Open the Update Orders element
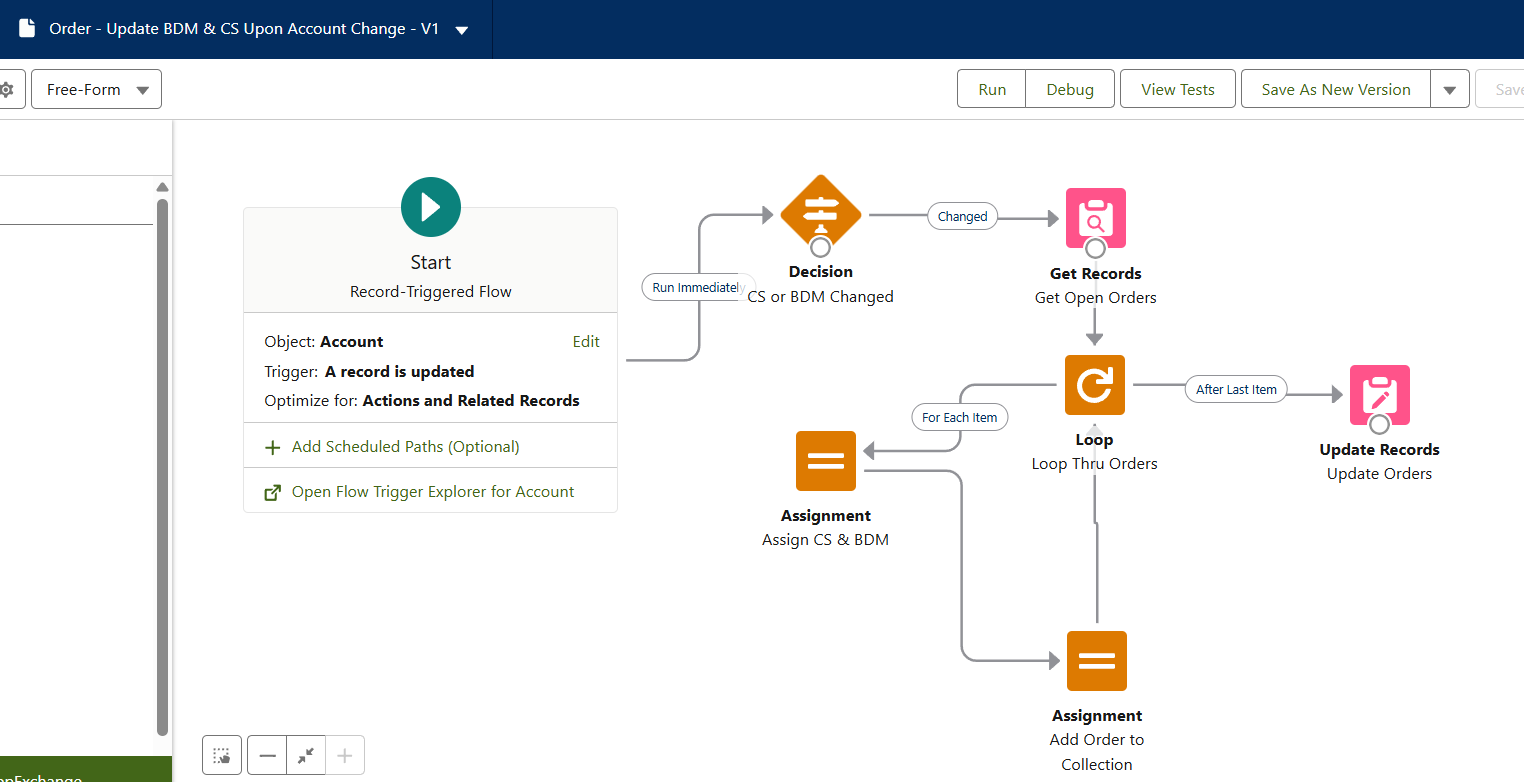1524x782 pixels. tap(1379, 393)
